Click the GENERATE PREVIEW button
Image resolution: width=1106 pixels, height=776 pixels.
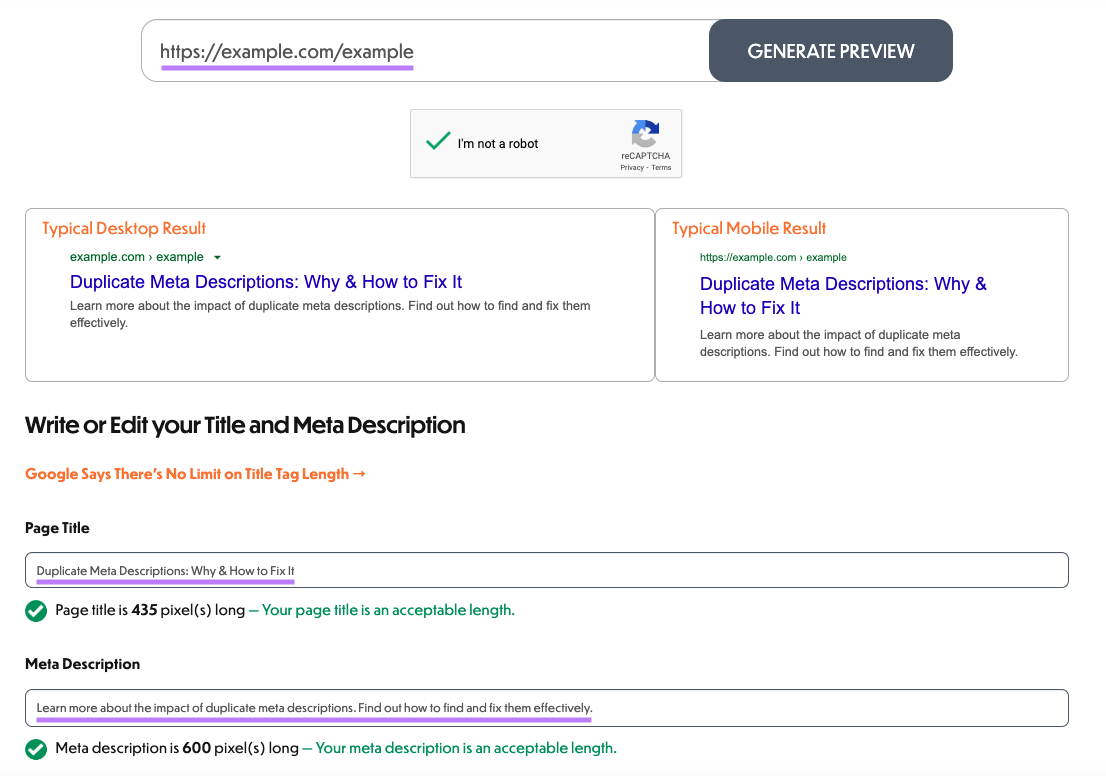[830, 50]
